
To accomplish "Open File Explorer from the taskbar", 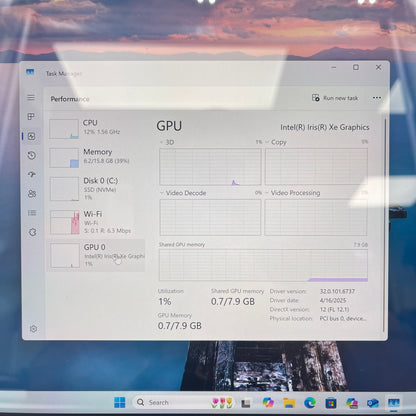I will click(x=289, y=403).
